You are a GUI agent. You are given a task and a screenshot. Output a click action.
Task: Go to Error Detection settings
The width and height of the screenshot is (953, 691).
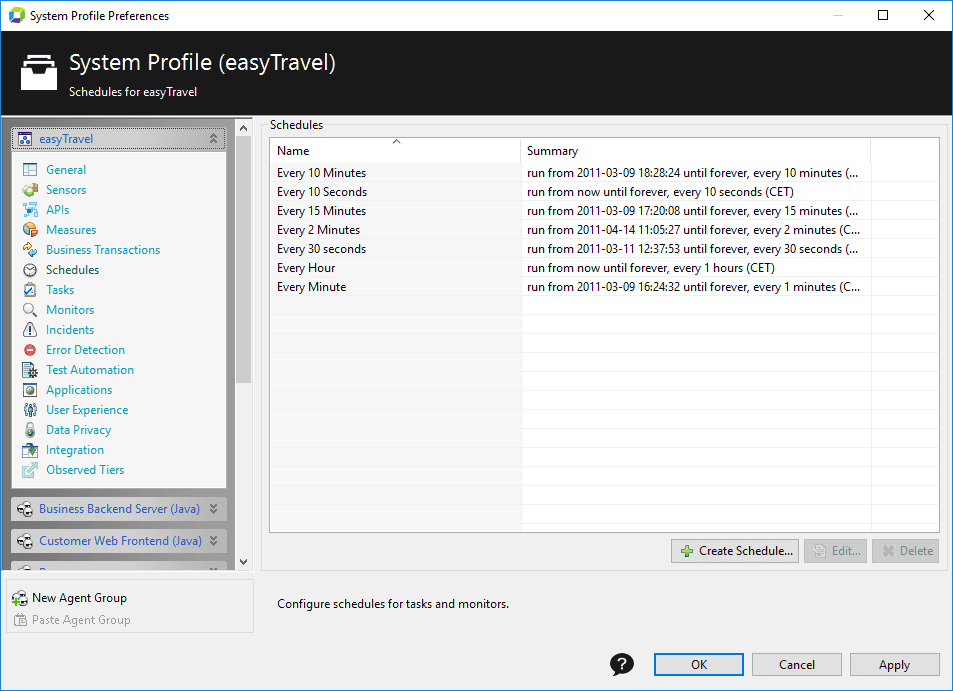pos(85,350)
